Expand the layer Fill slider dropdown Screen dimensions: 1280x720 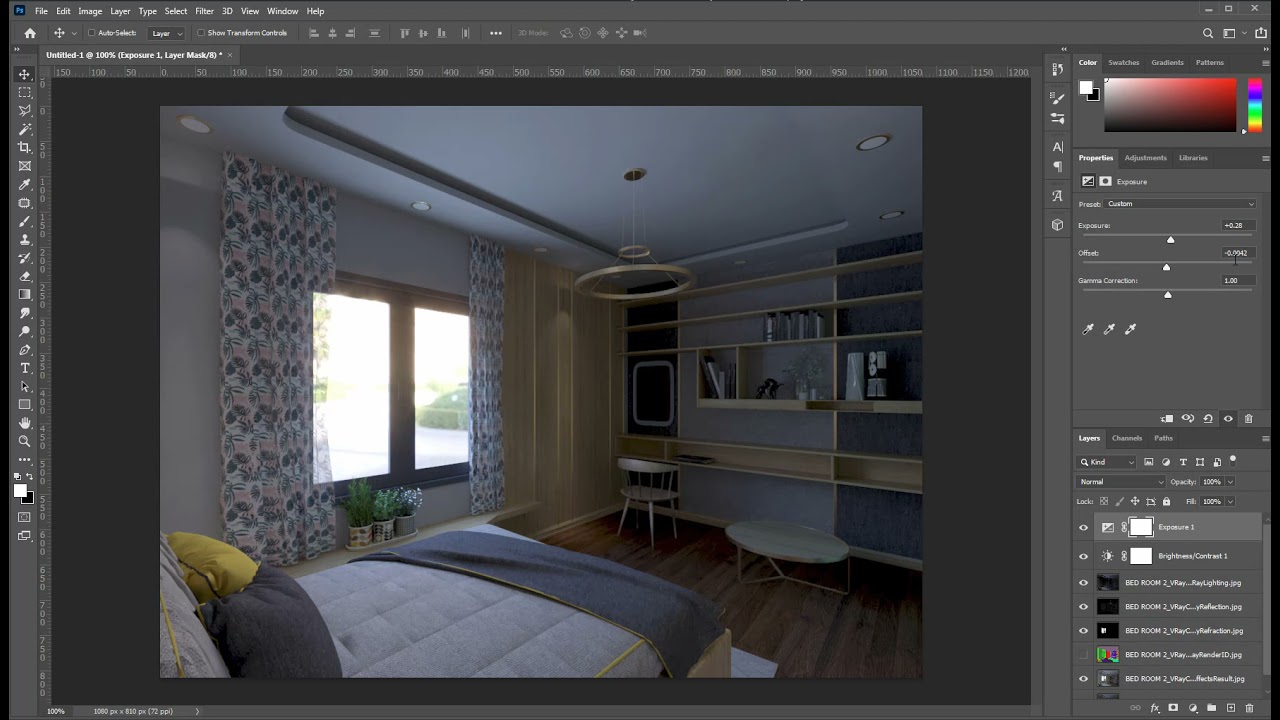pyautogui.click(x=1230, y=501)
